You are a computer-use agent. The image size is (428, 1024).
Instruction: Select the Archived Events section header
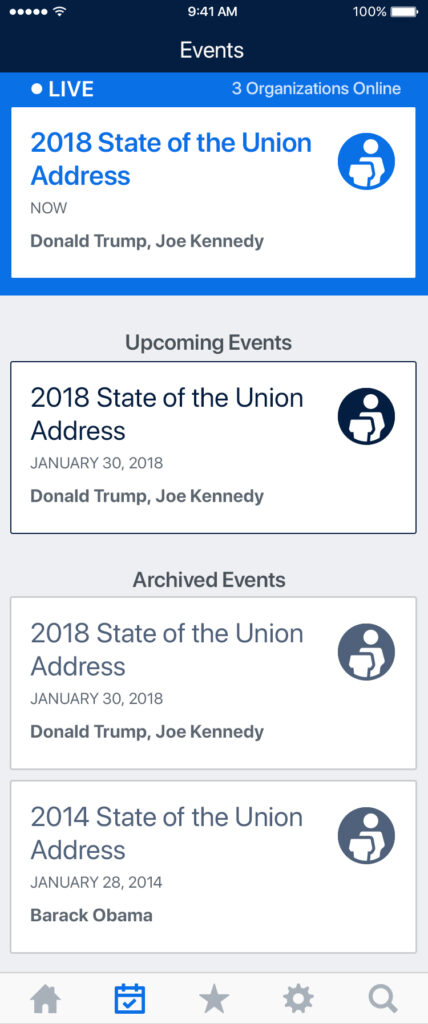[209, 579]
